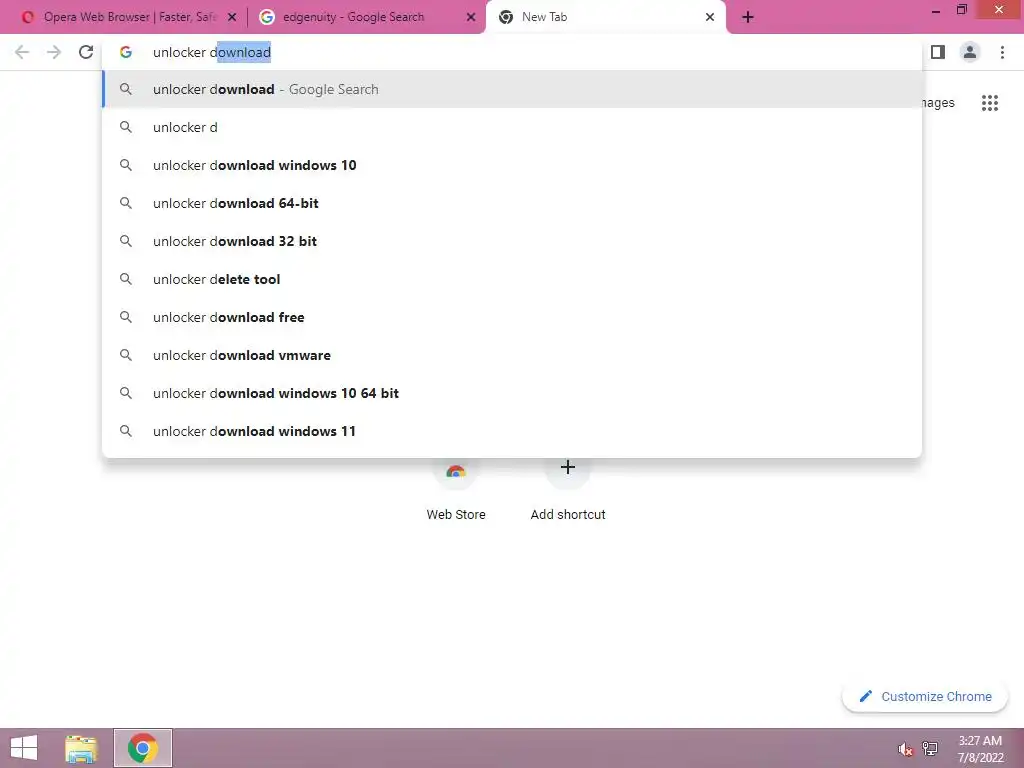Open the Windows Start button
Image resolution: width=1024 pixels, height=768 pixels.
(24, 748)
